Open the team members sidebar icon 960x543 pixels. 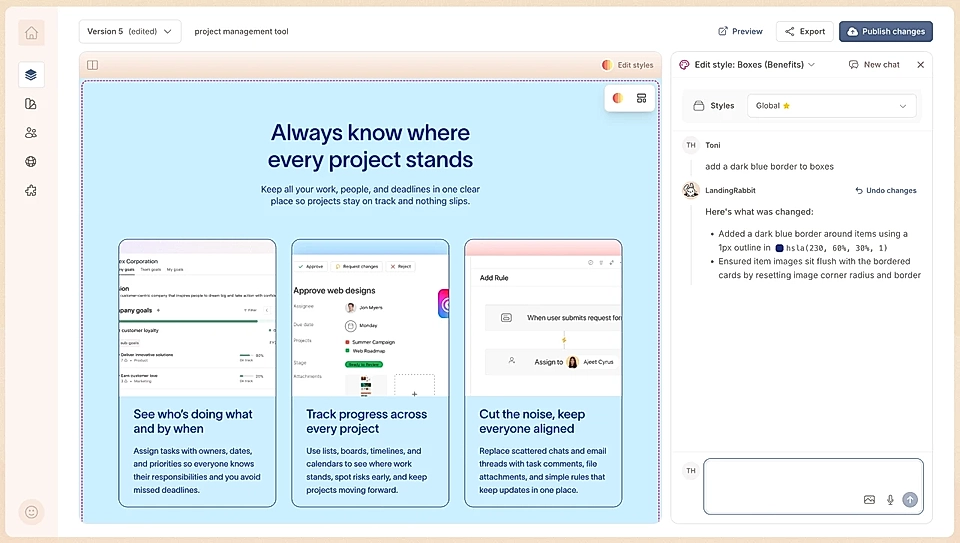[31, 132]
